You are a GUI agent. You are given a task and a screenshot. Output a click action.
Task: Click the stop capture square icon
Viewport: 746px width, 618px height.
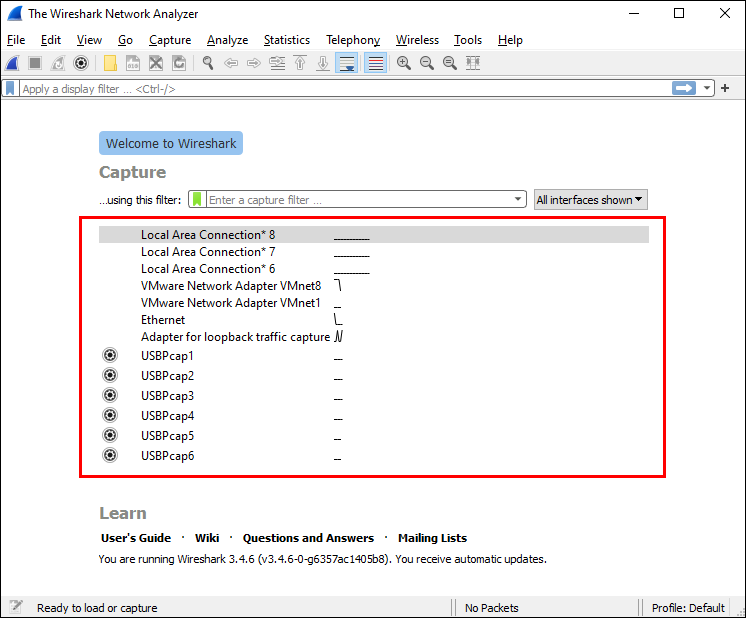click(35, 63)
